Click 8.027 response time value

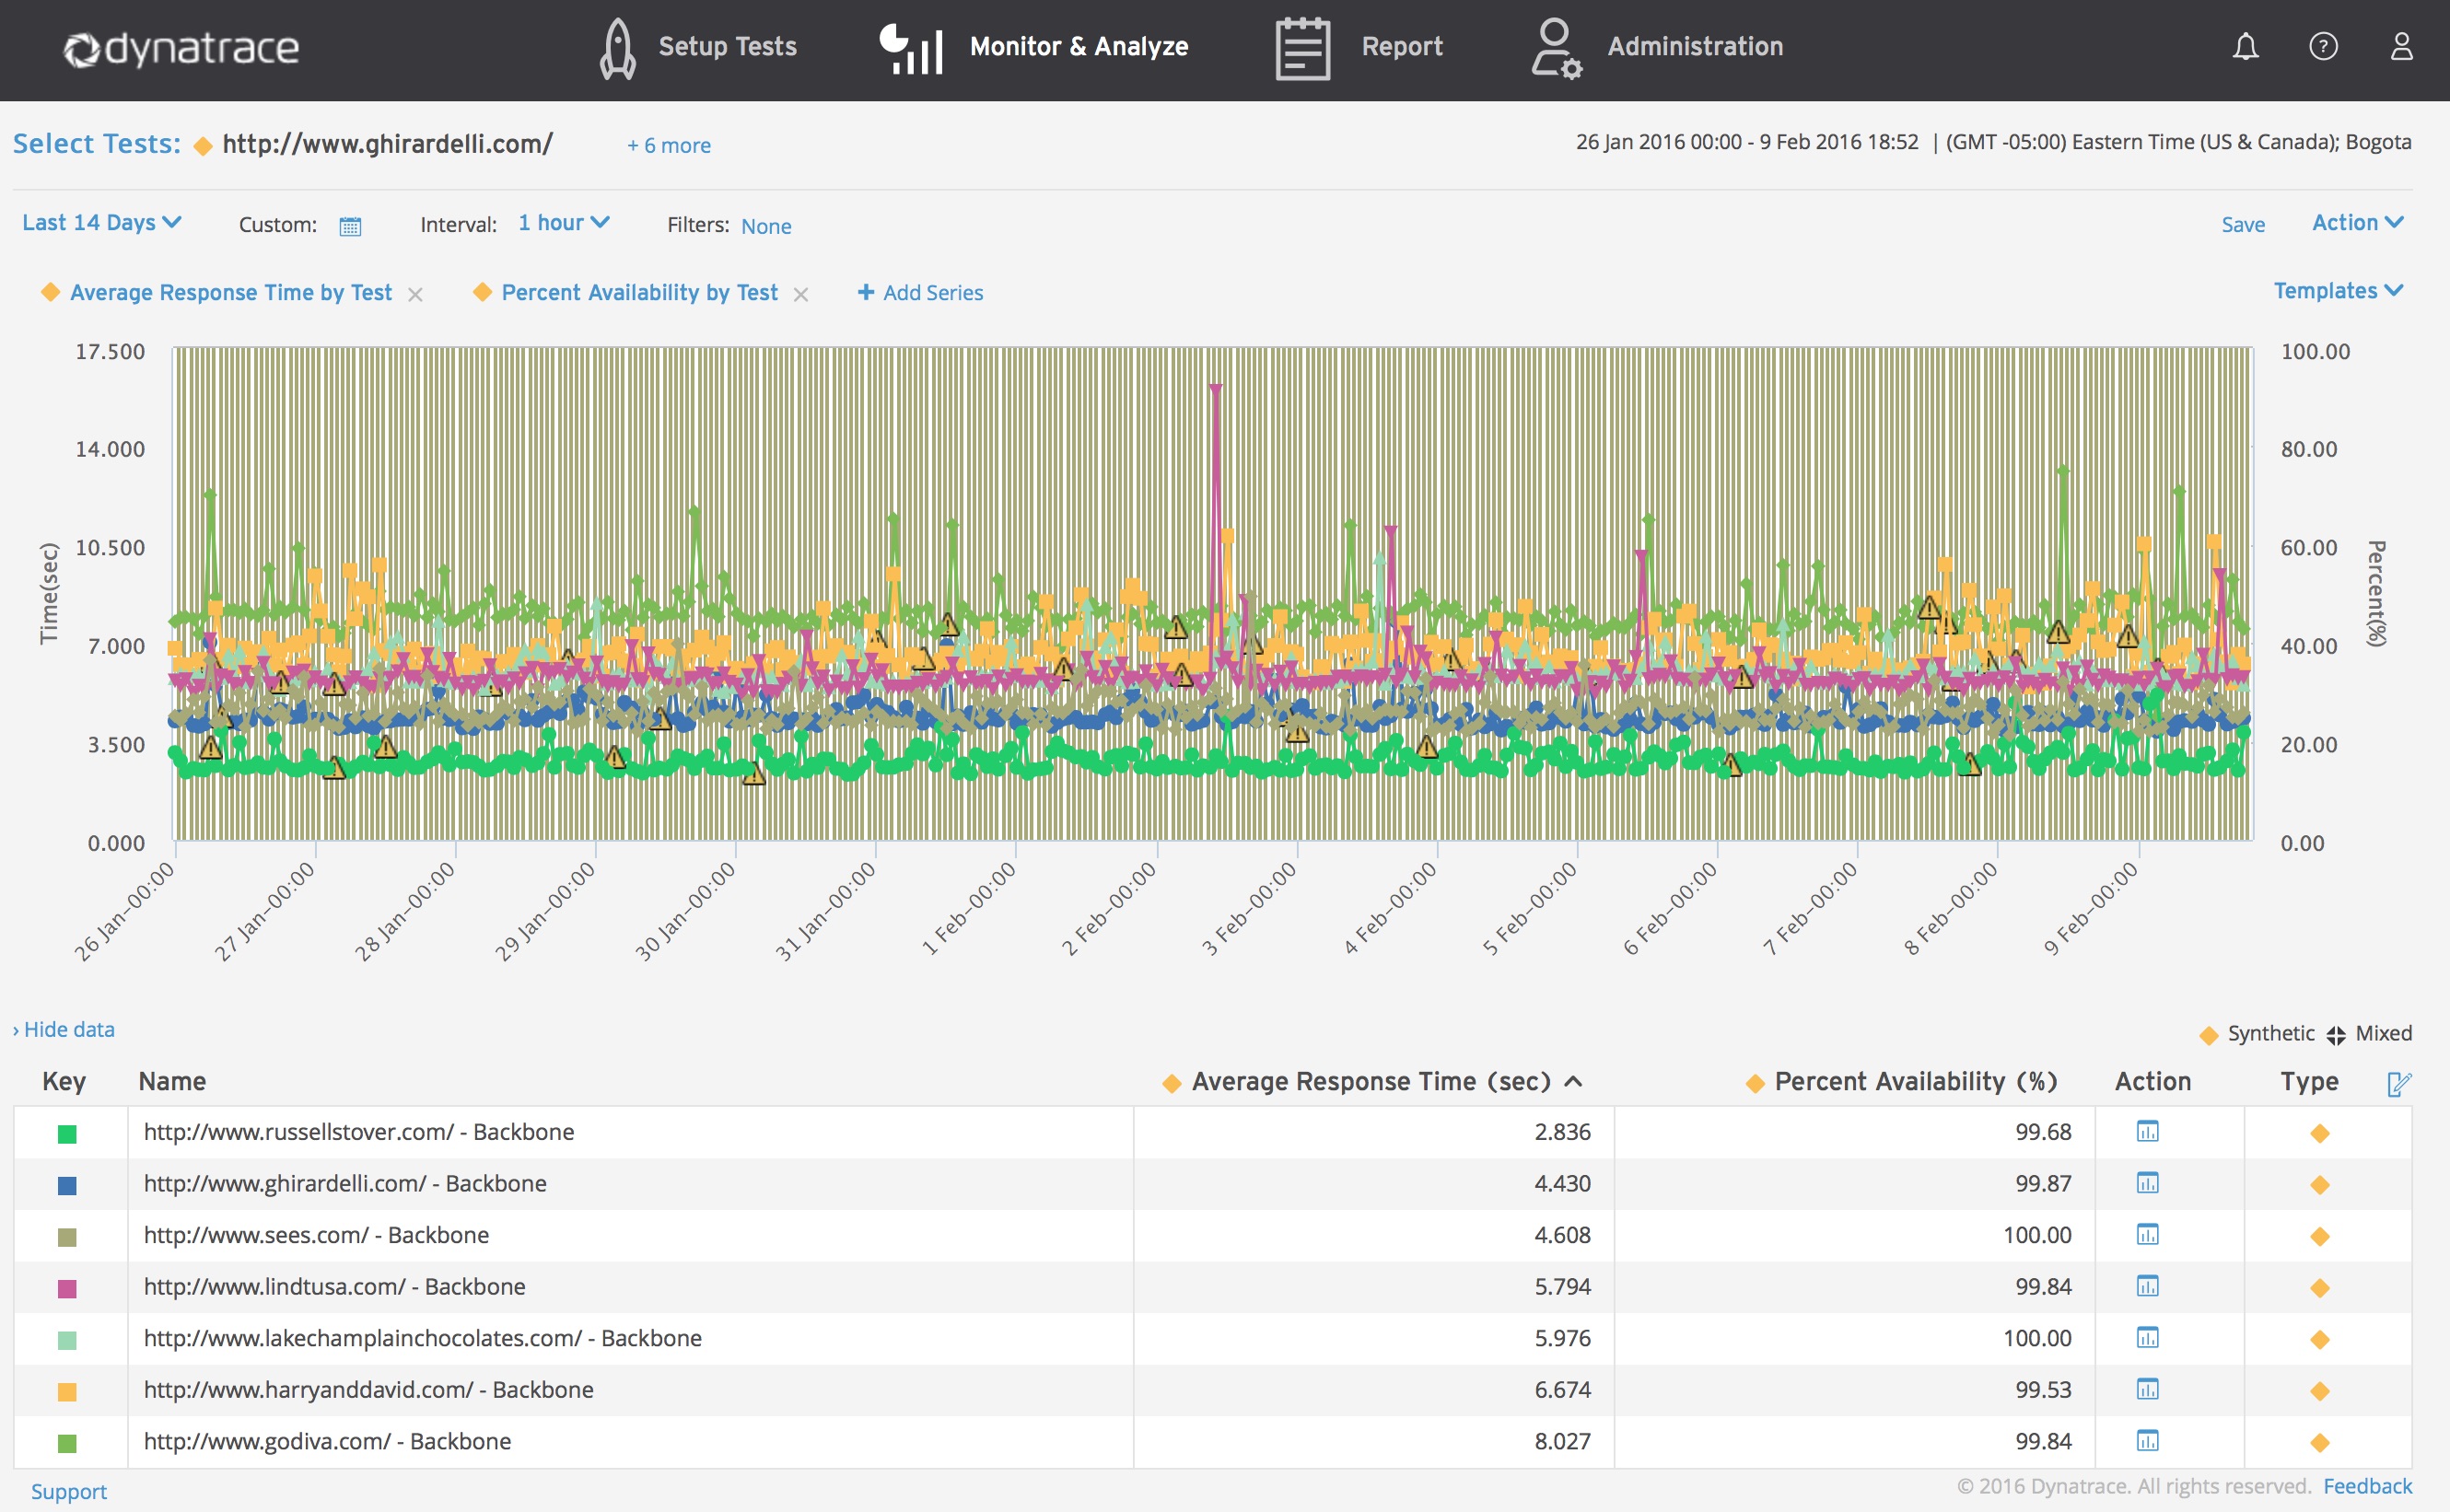(1562, 1441)
